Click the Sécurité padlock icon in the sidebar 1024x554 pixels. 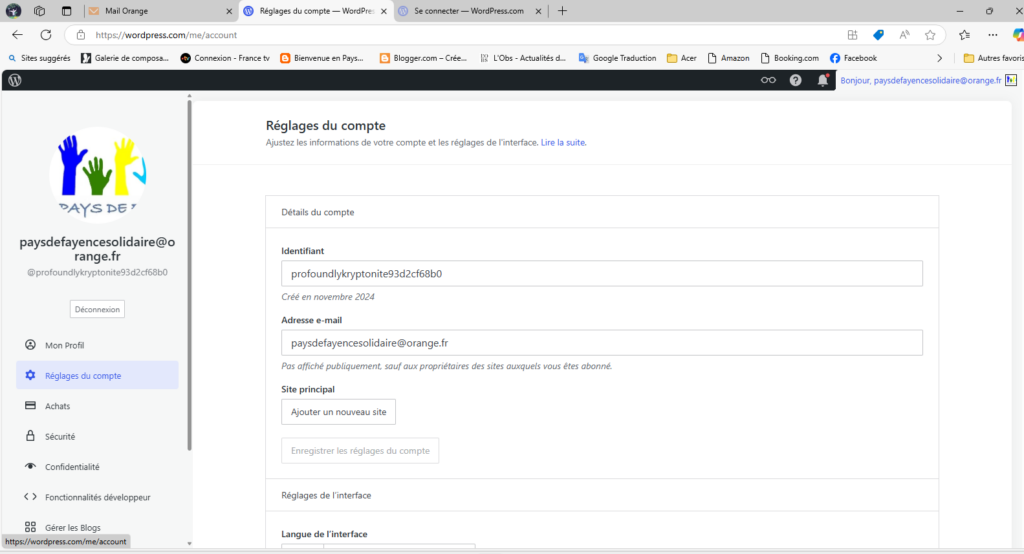pos(30,436)
